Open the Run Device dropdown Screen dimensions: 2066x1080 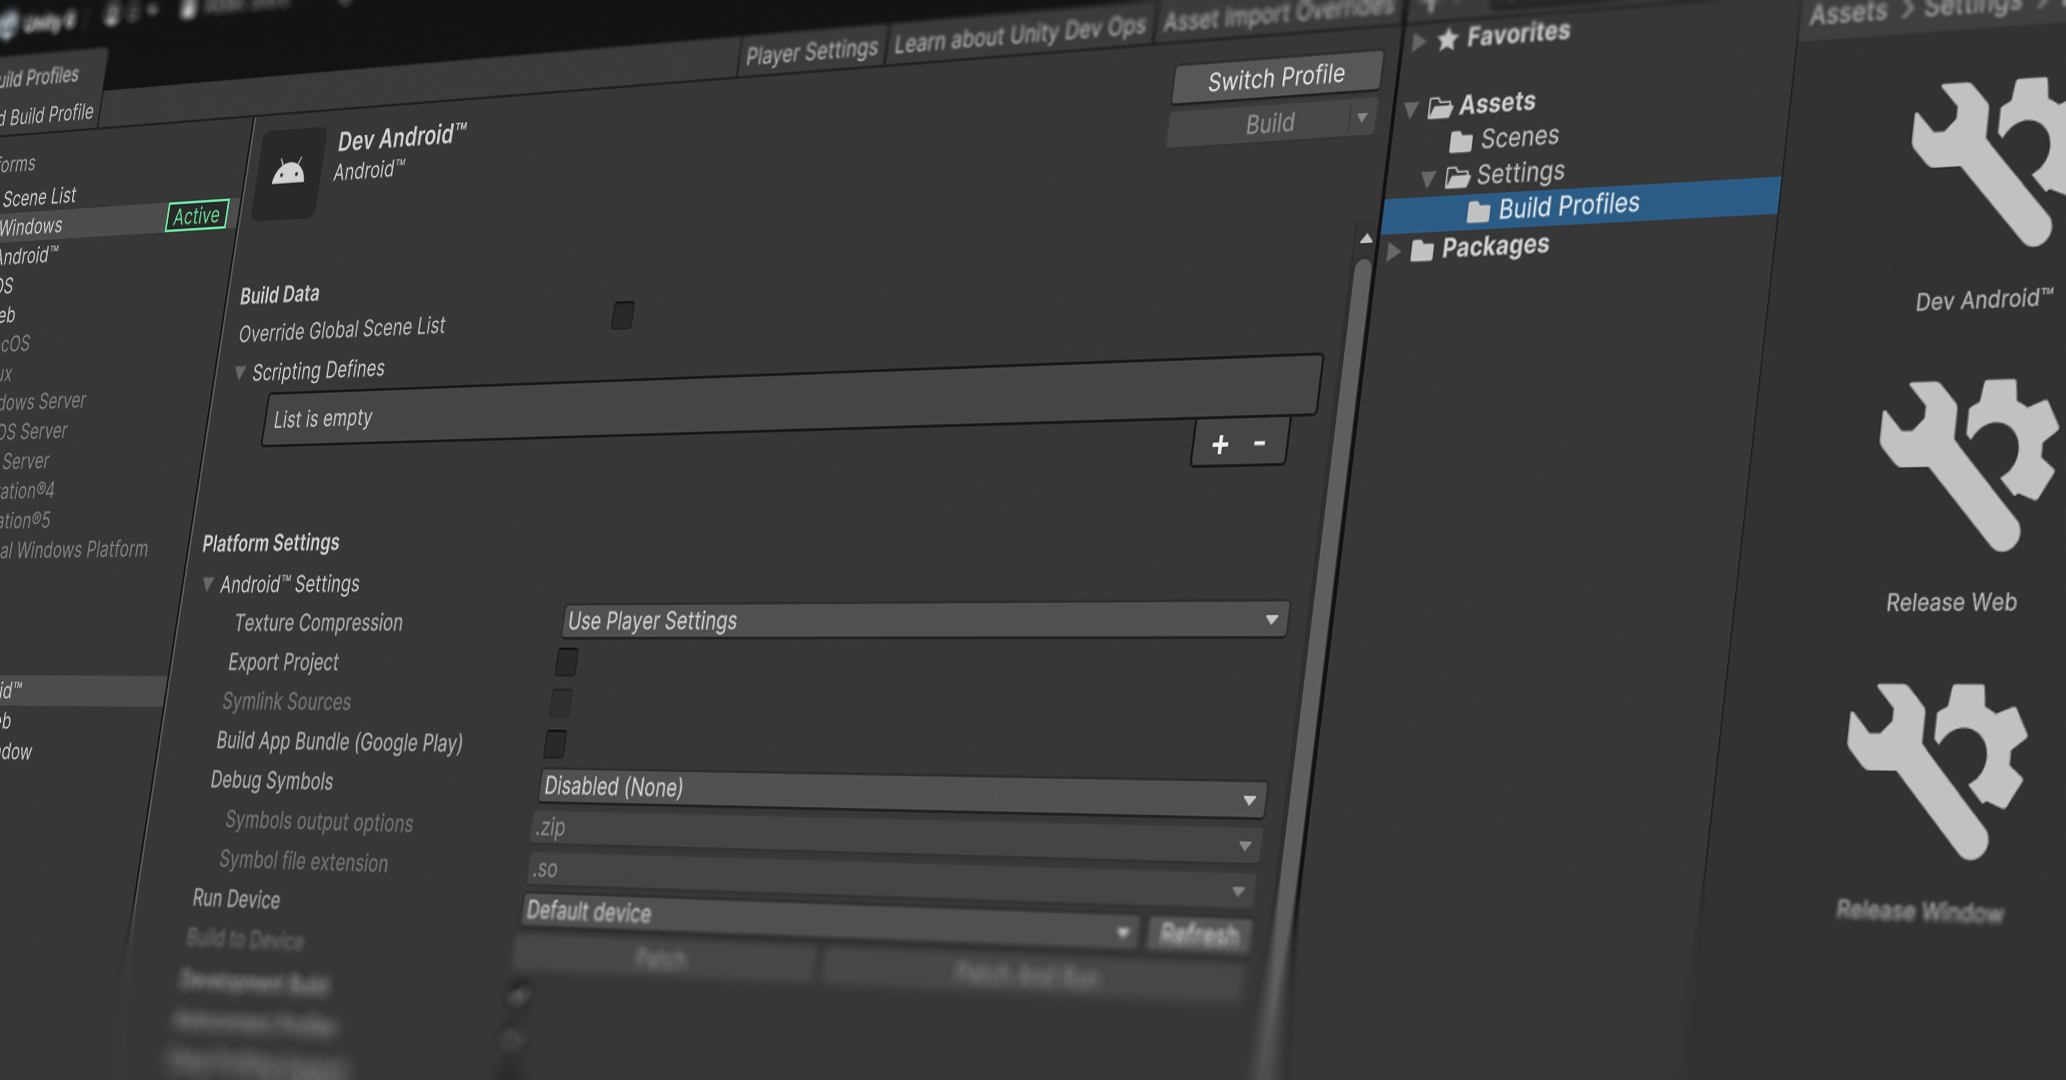coord(828,920)
